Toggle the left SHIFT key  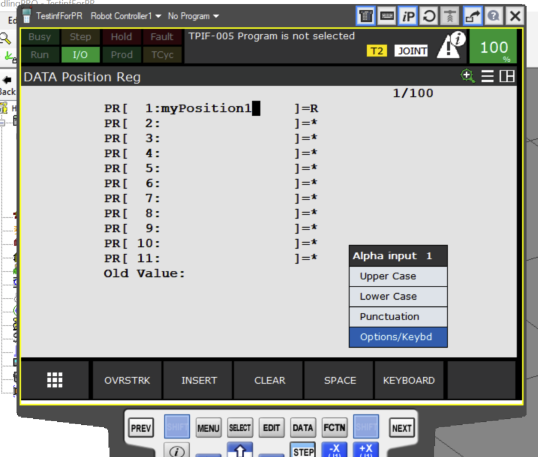click(177, 426)
